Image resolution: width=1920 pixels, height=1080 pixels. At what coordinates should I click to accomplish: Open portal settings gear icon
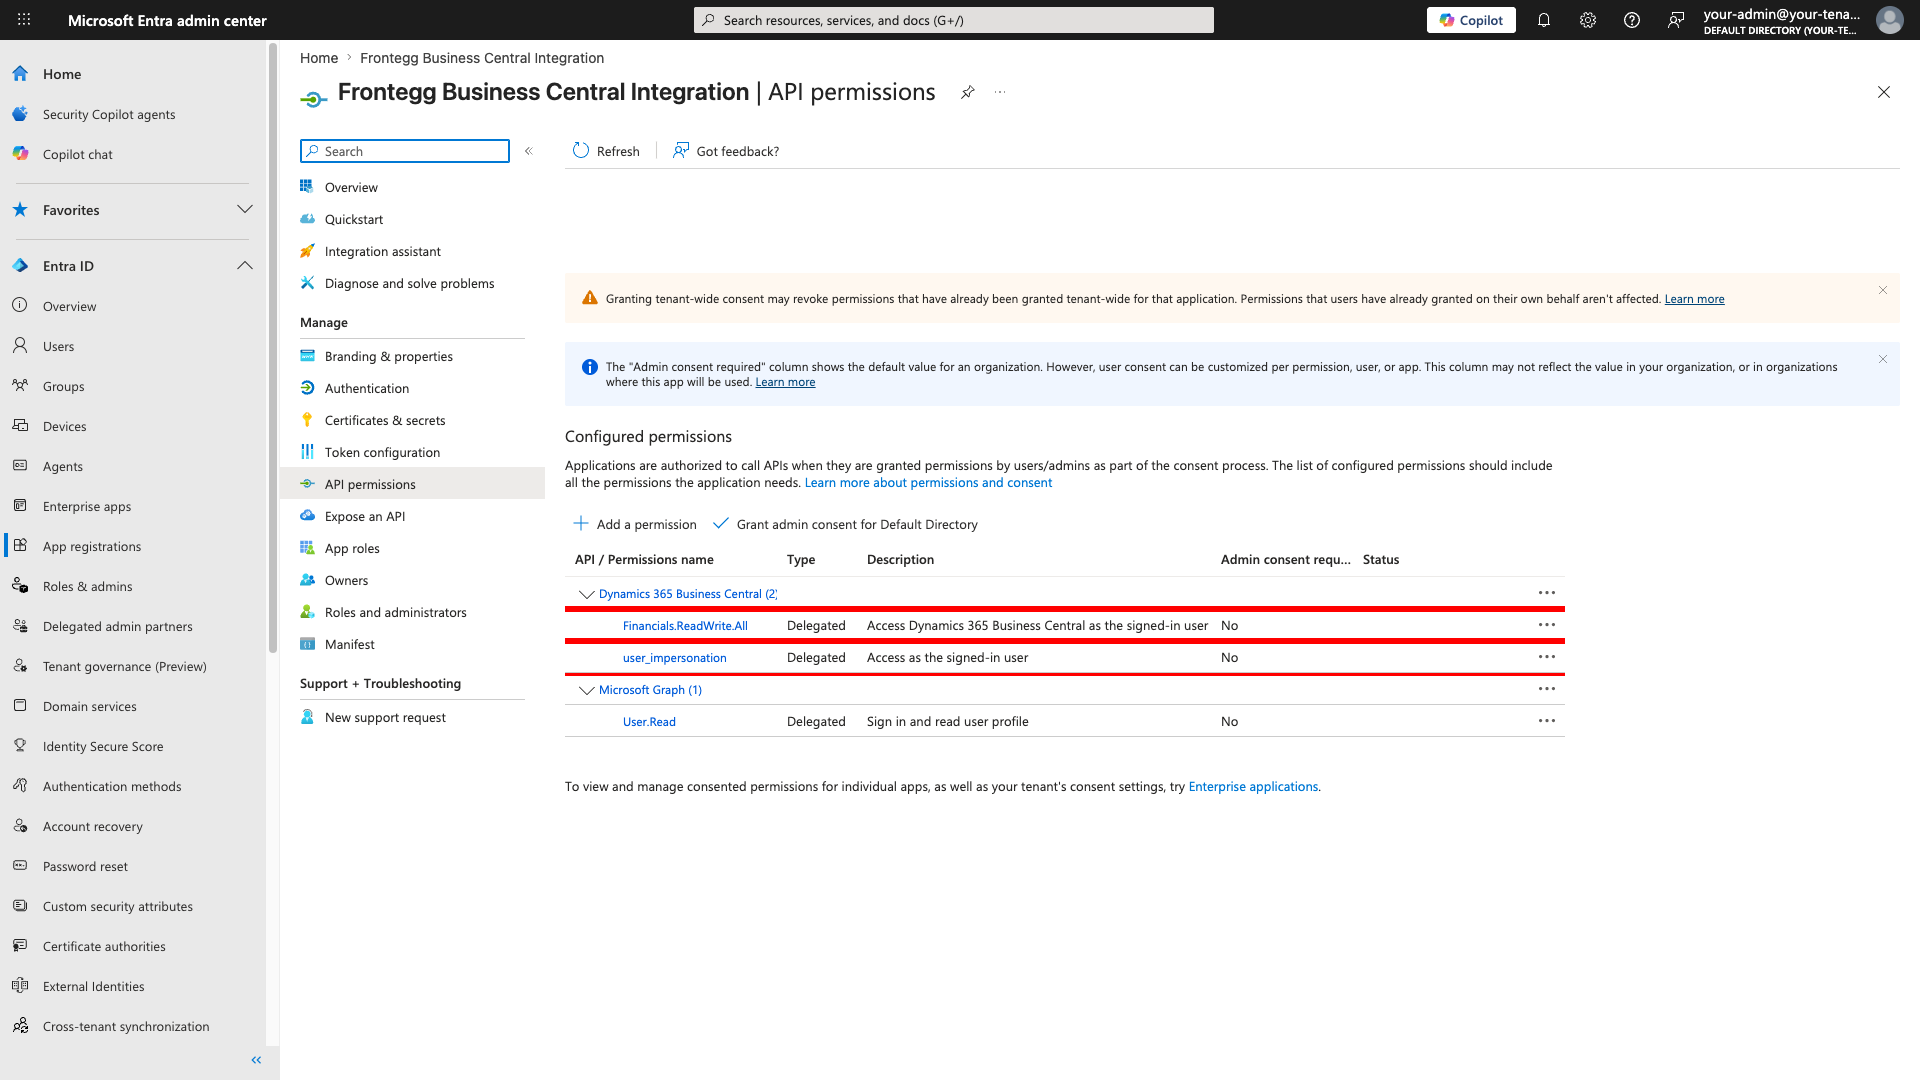point(1588,20)
